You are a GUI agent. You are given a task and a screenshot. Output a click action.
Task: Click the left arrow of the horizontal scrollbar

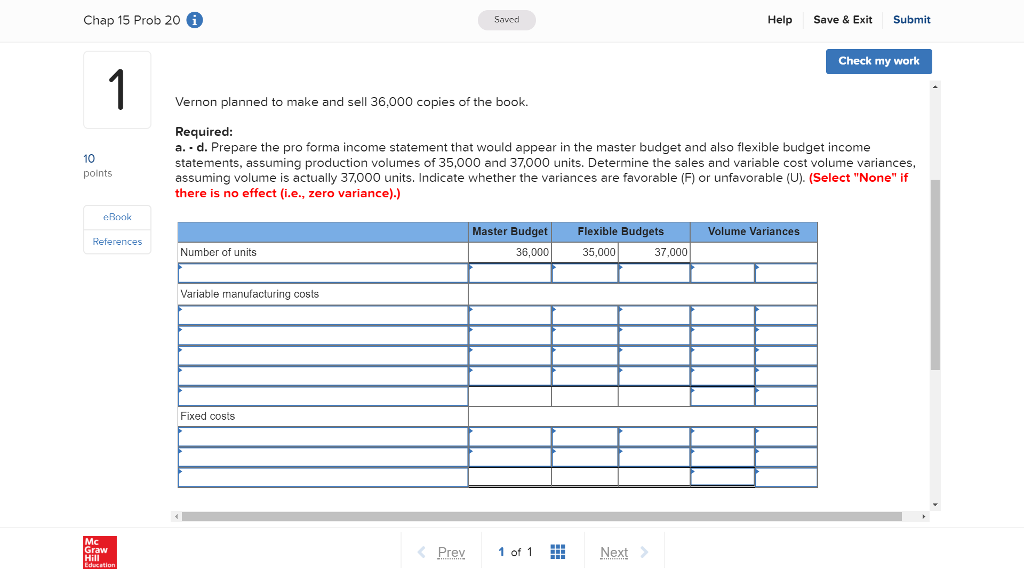tap(176, 516)
